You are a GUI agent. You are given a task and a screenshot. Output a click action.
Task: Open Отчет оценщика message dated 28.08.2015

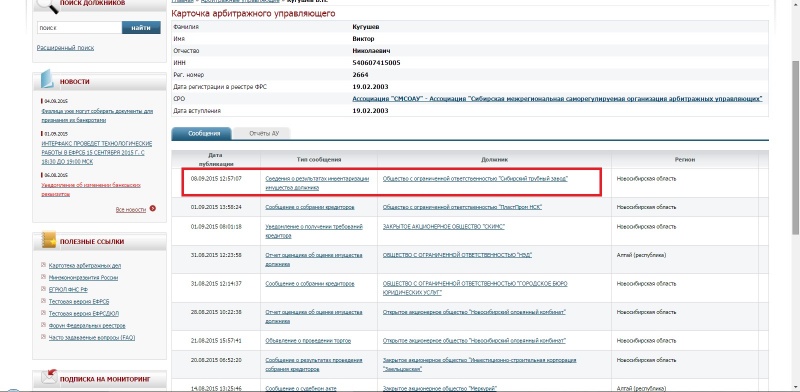coord(314,316)
